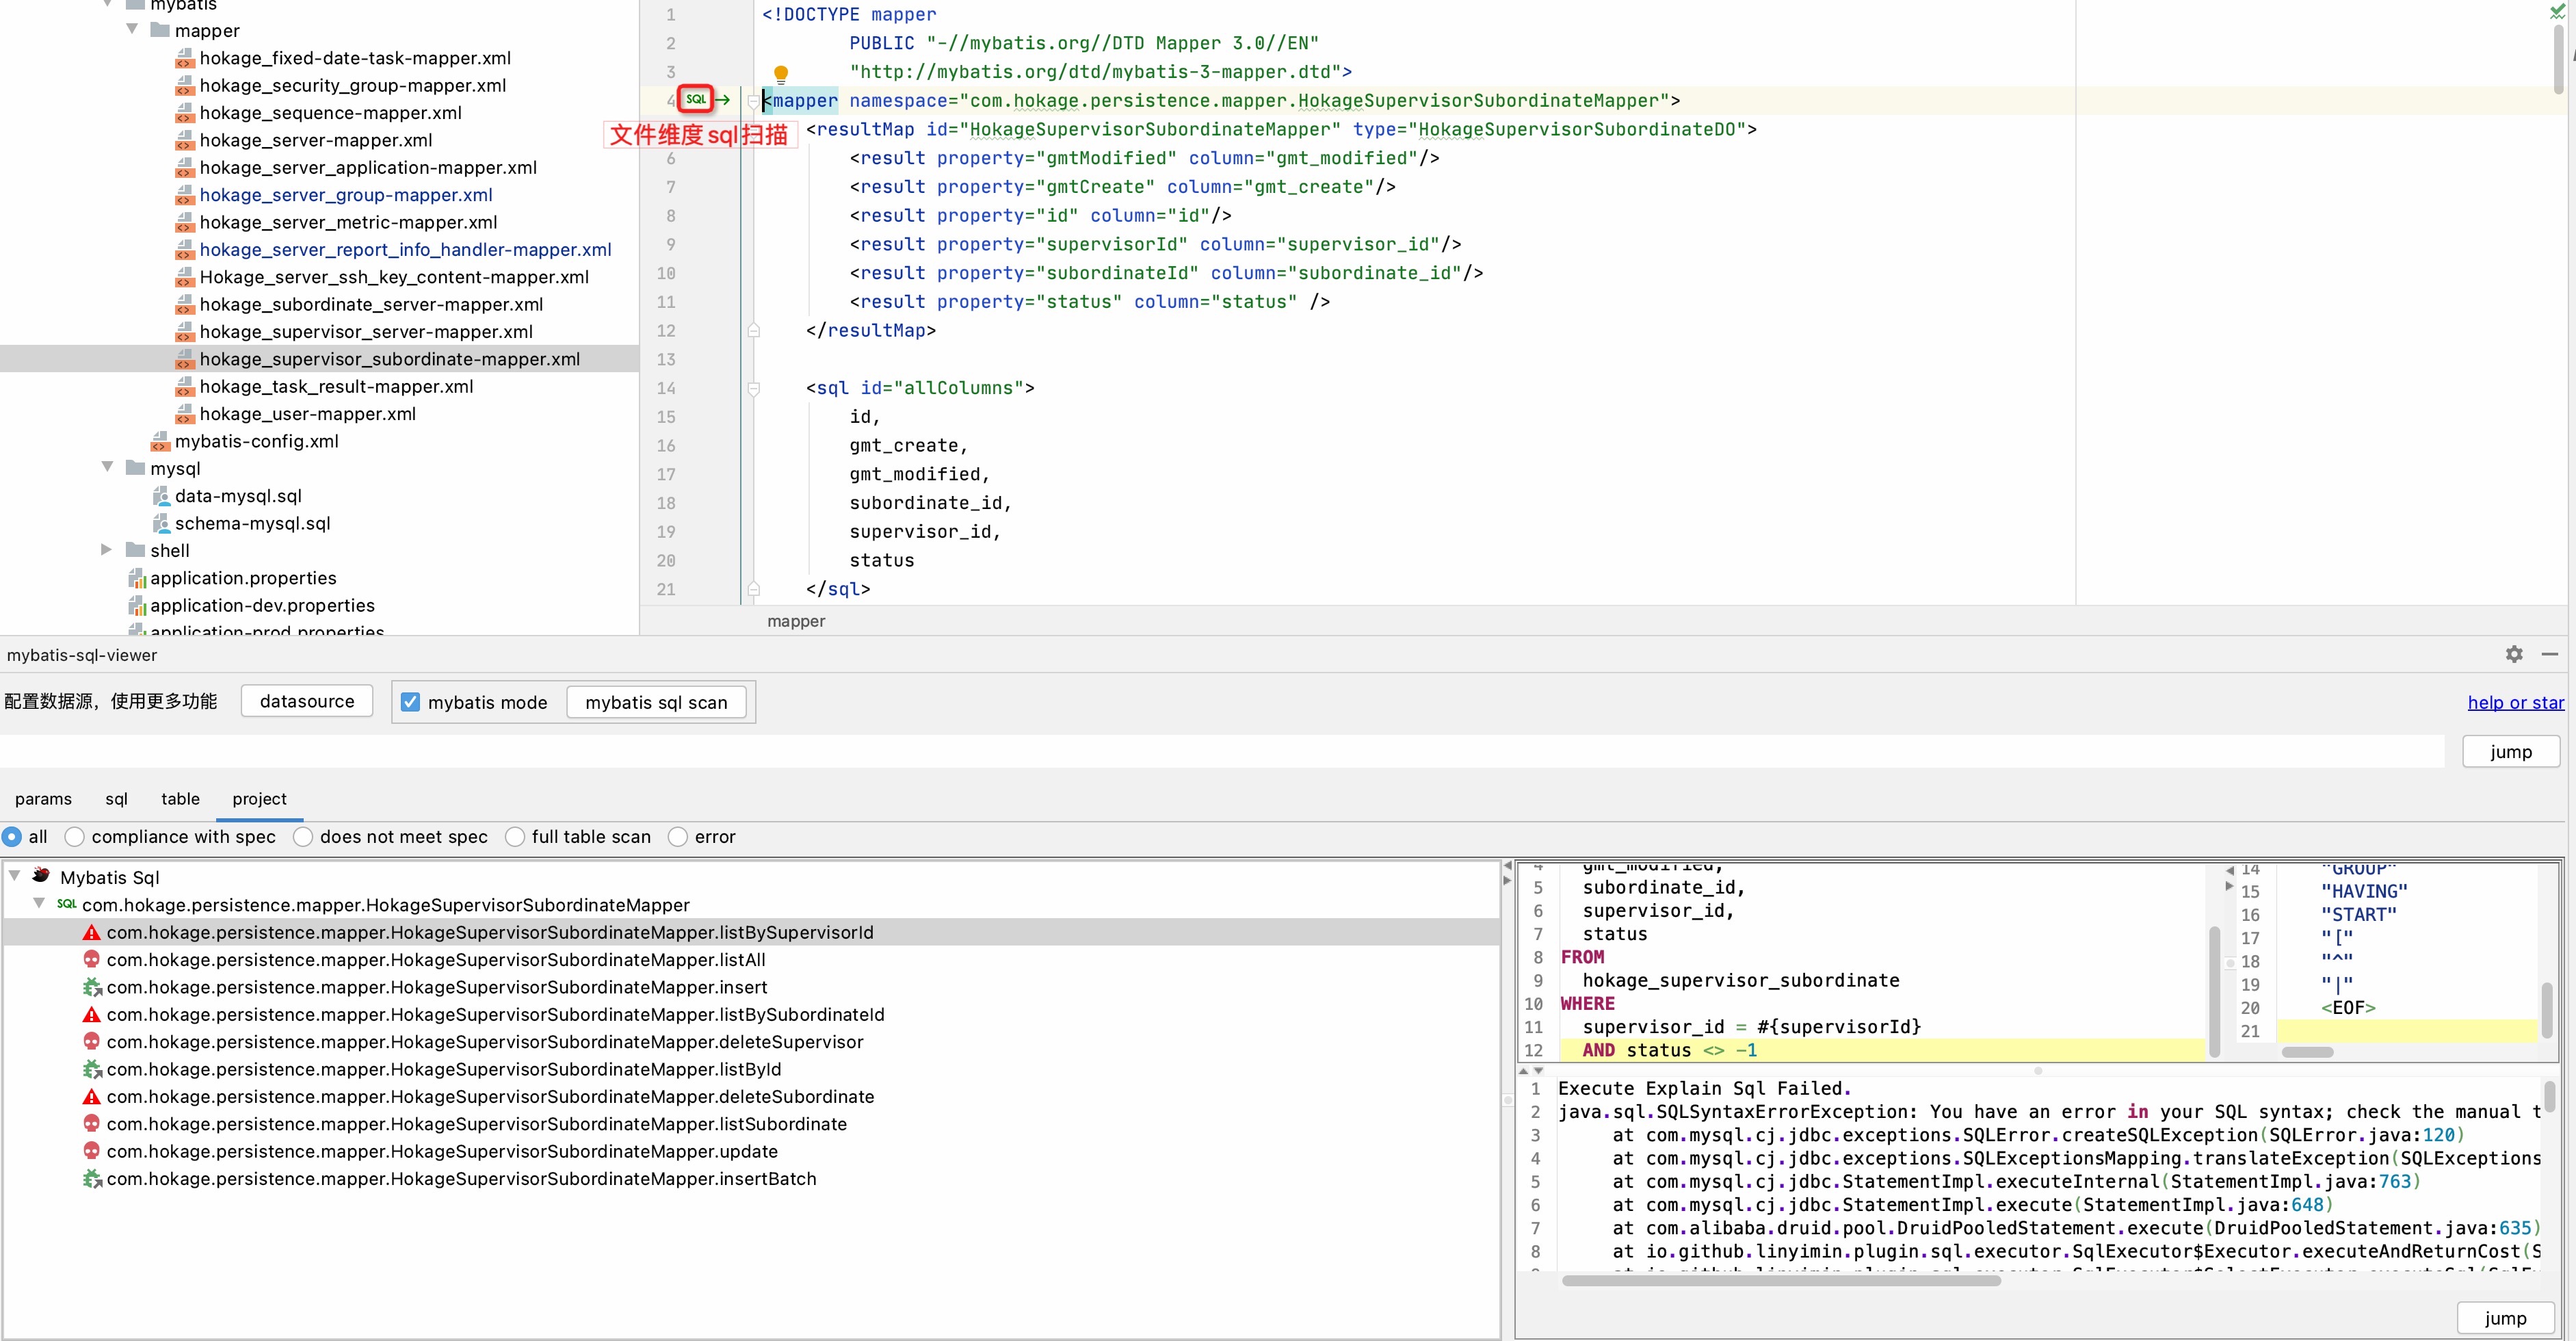This screenshot has height=1341, width=2576.
Task: Click the SQL icon of the HokageSupervisorSubordinateMapper node
Action: (66, 904)
